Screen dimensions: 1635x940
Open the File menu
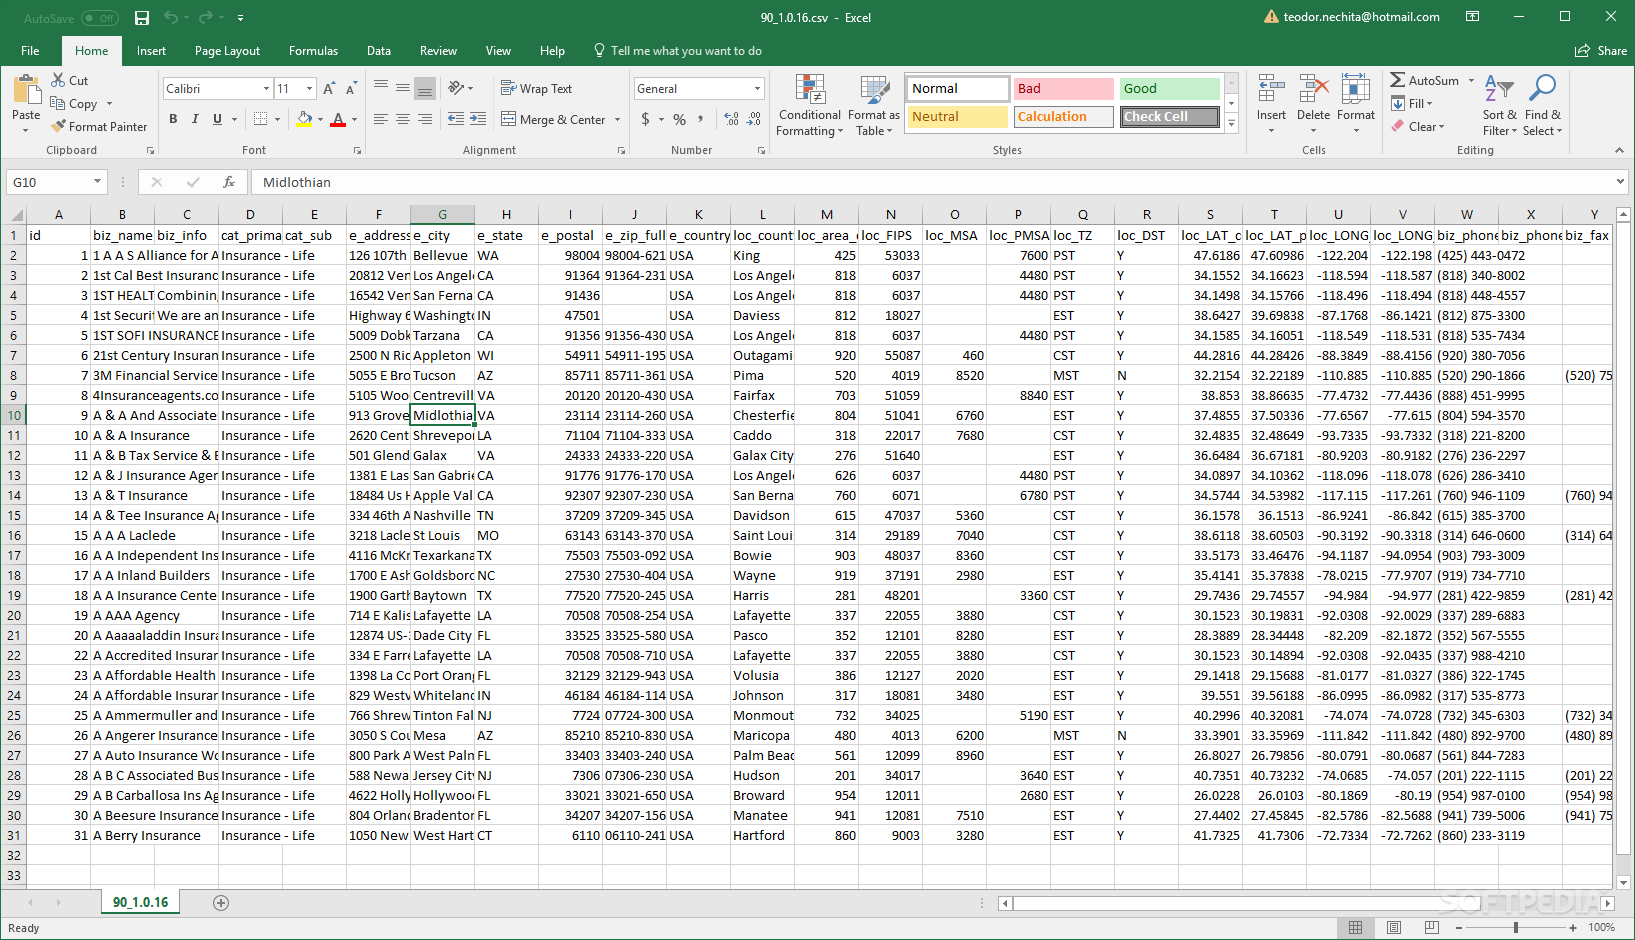tap(30, 51)
